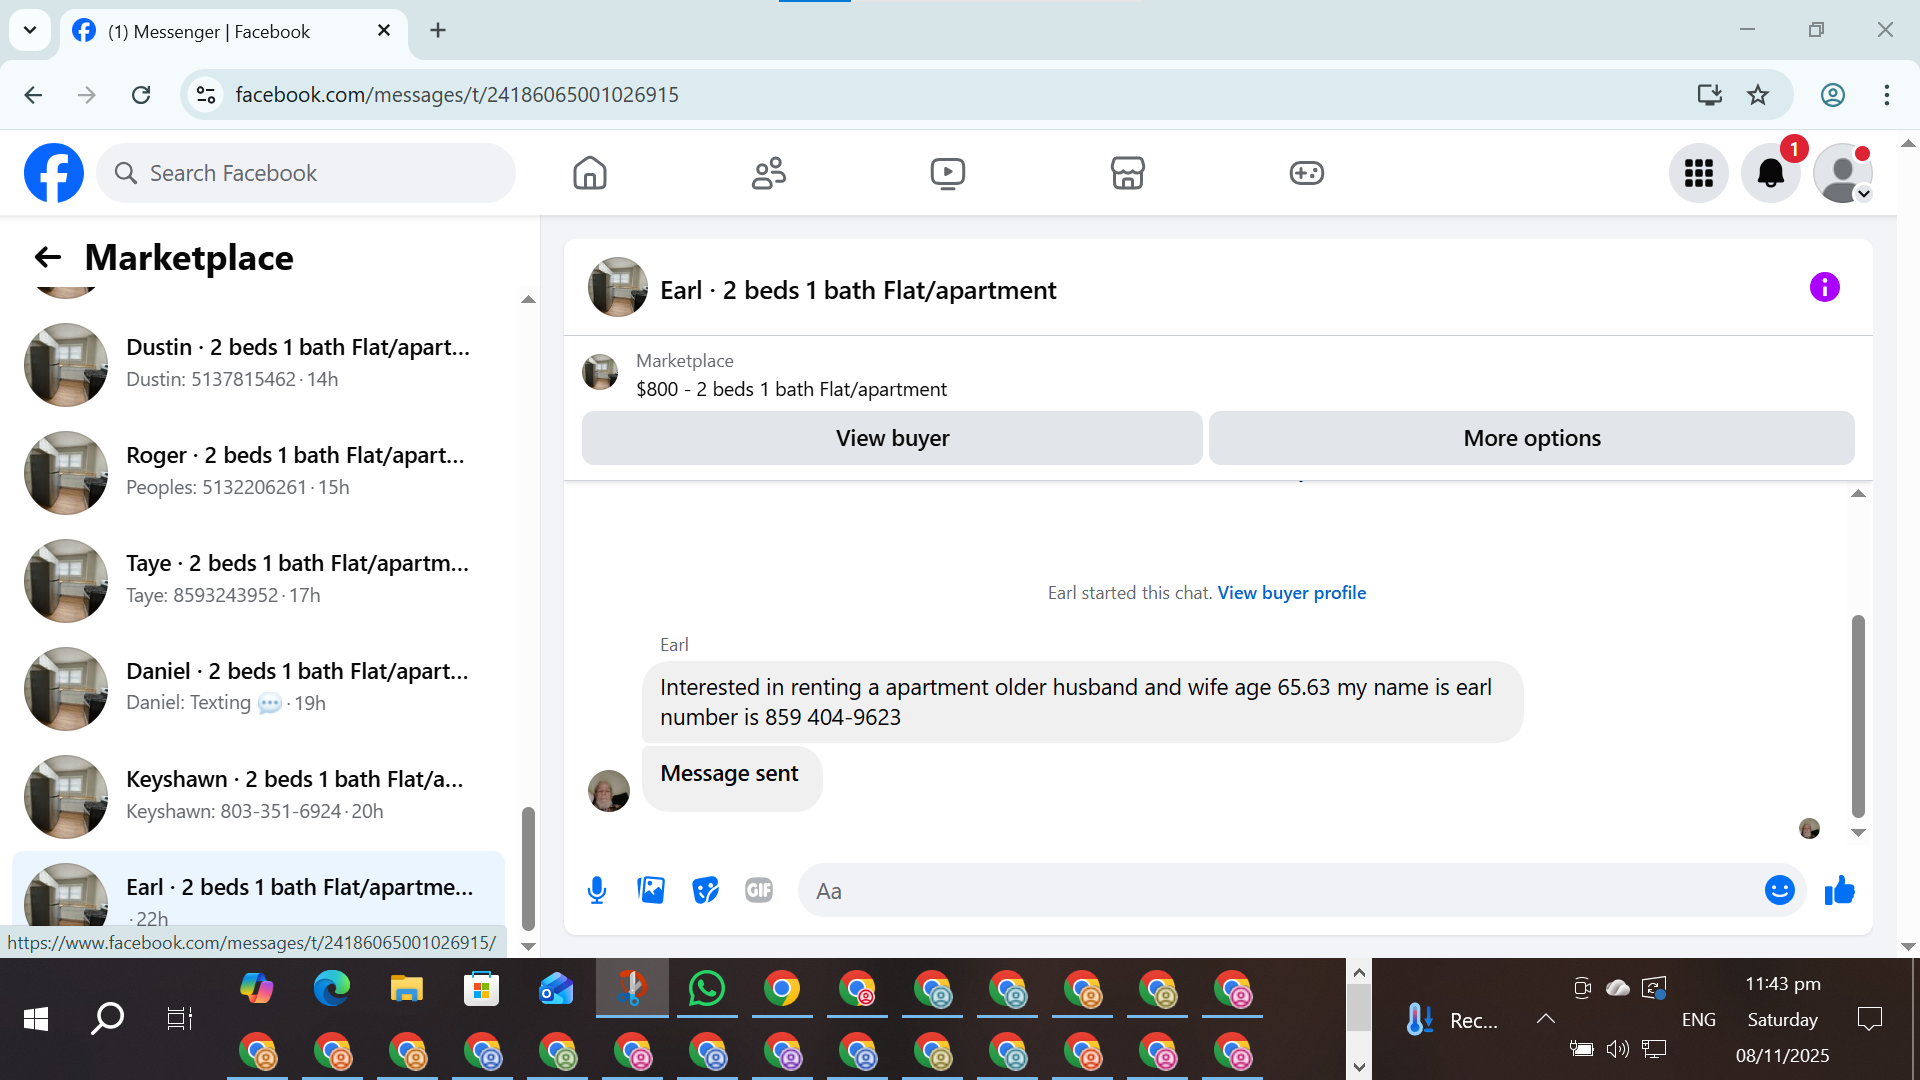1920x1080 pixels.
Task: Open the Facebook notifications bell
Action: coord(1770,174)
